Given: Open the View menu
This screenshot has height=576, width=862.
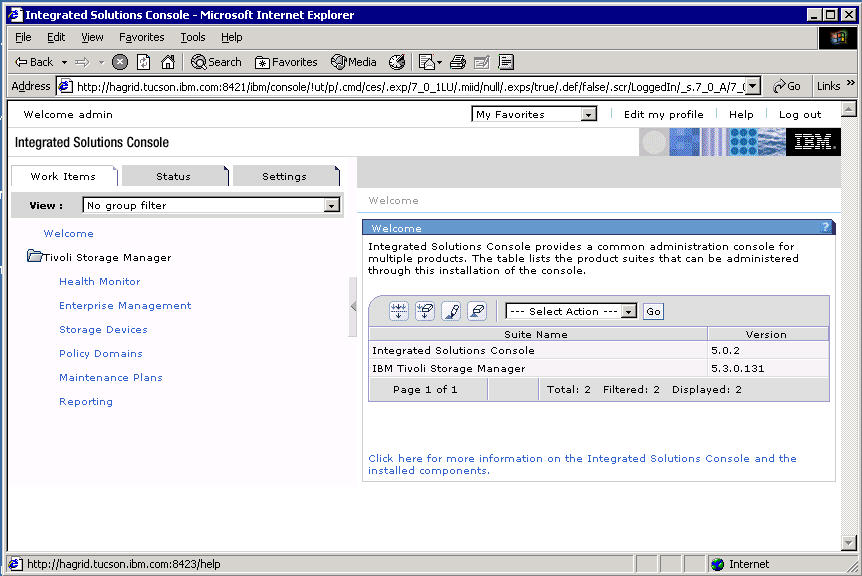Looking at the screenshot, I should click(92, 37).
